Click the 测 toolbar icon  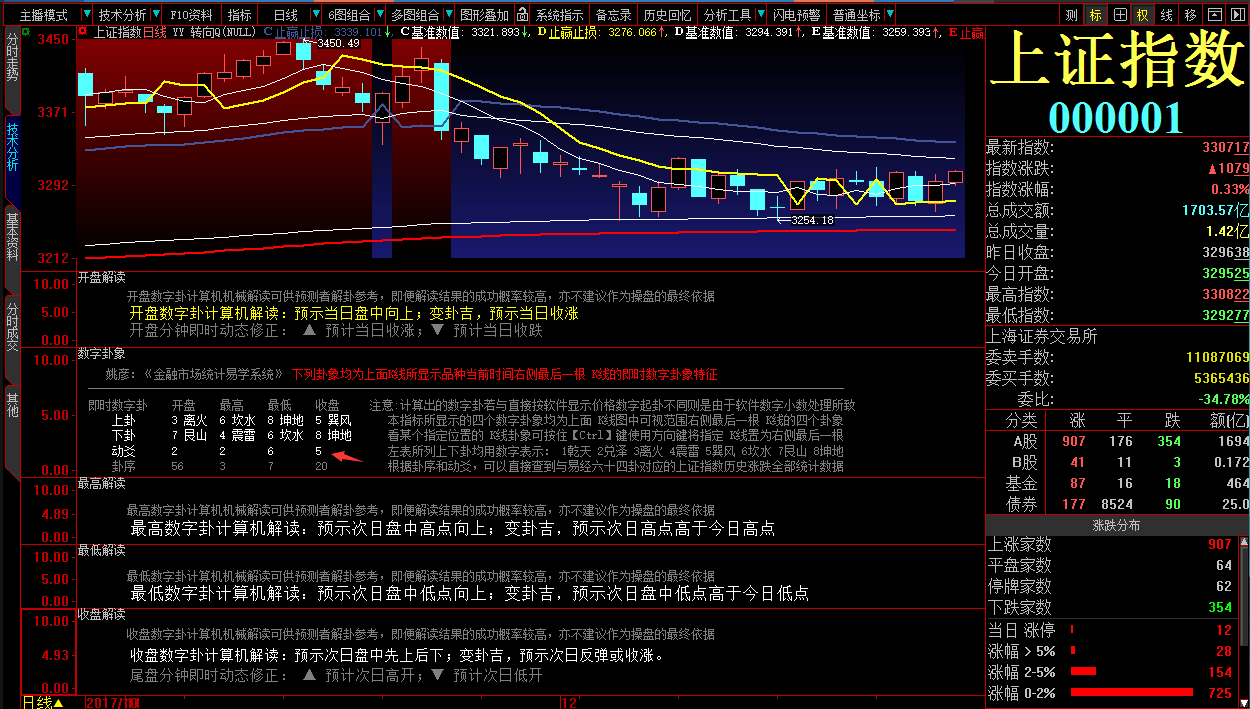(x=1071, y=15)
